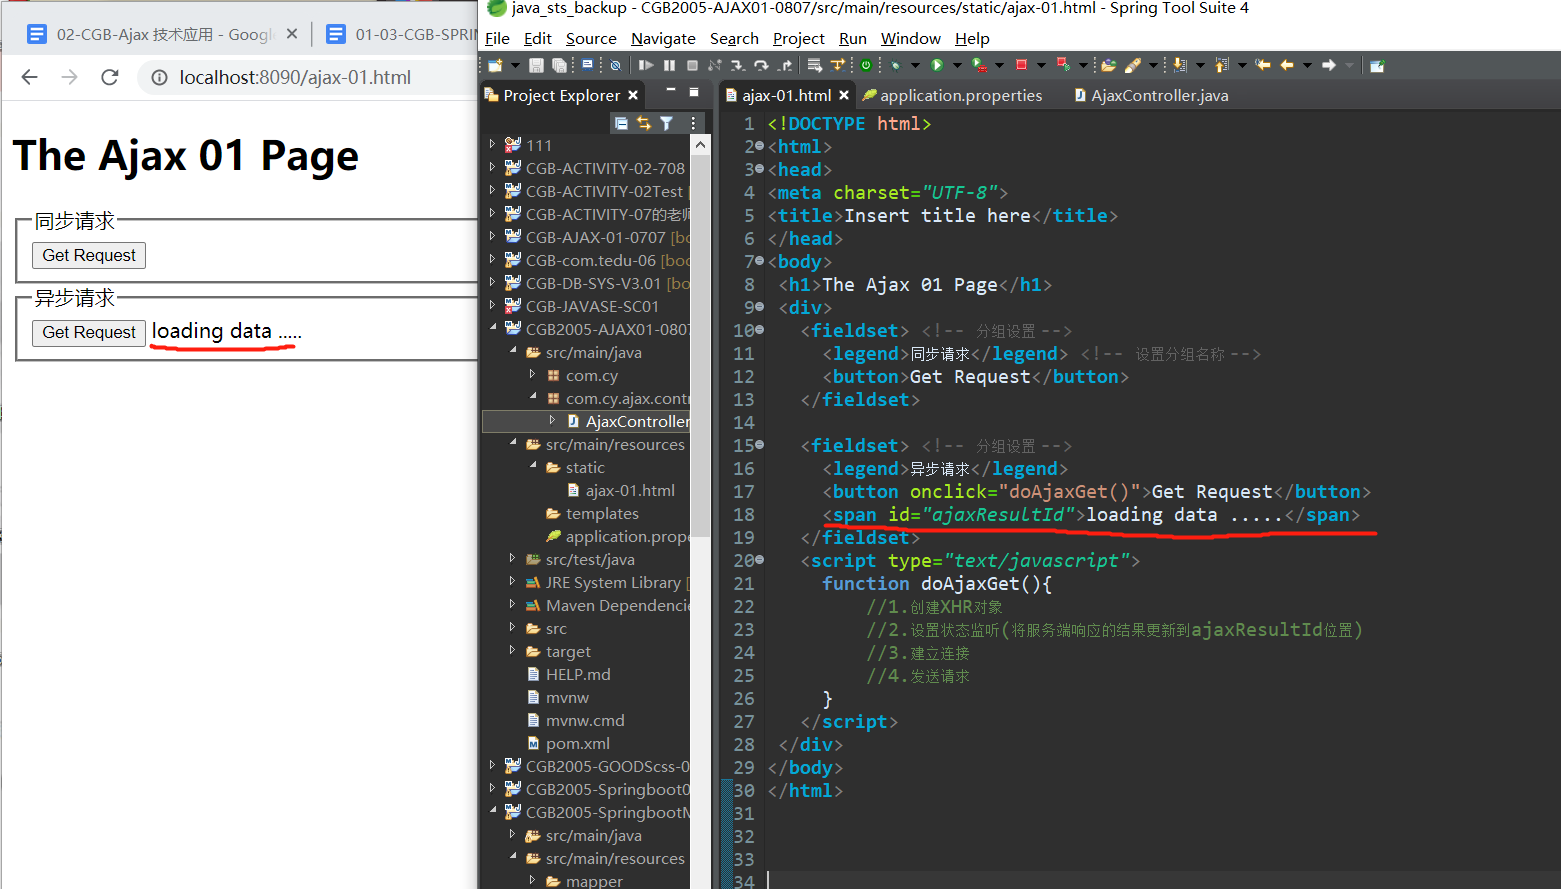
Task: Click the Previous Annotation up-arrow icon
Action: [x=1221, y=65]
